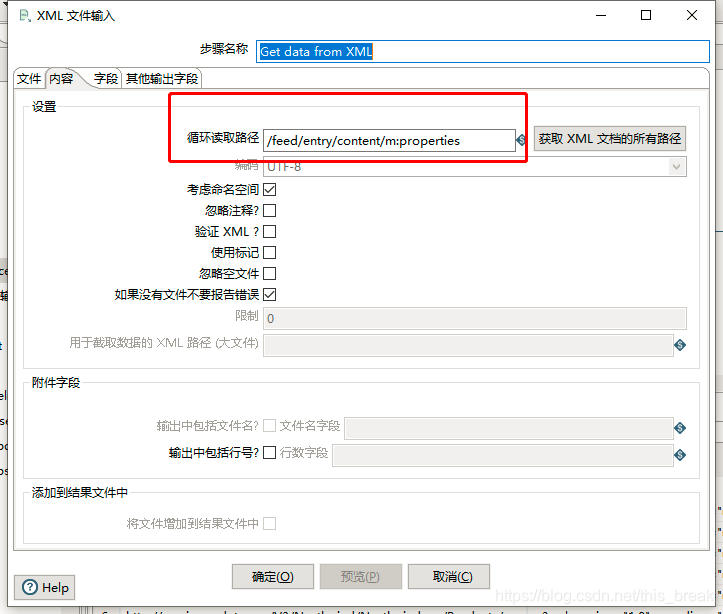Switch to the 内容 tab
Viewport: 723px width, 614px height.
pyautogui.click(x=61, y=79)
